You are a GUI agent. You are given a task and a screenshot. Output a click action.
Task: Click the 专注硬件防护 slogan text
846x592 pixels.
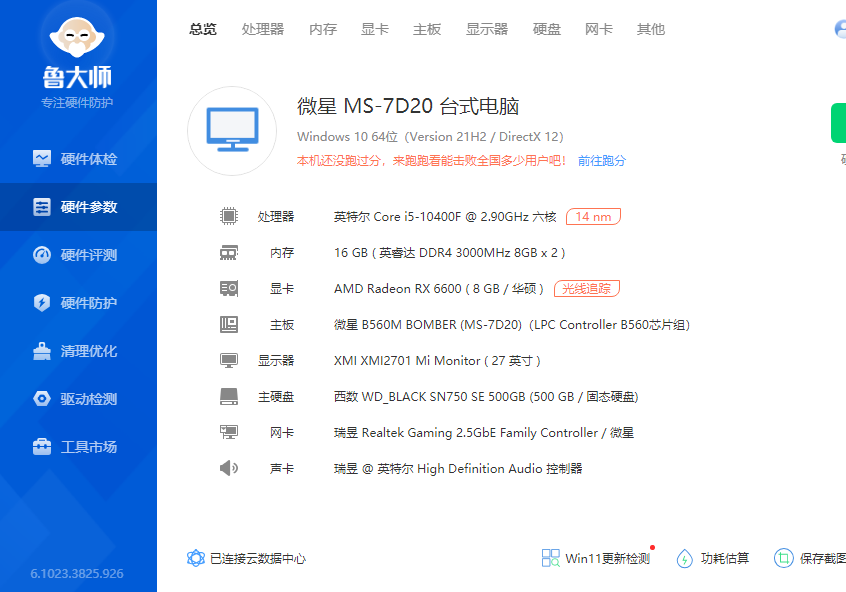[x=77, y=103]
